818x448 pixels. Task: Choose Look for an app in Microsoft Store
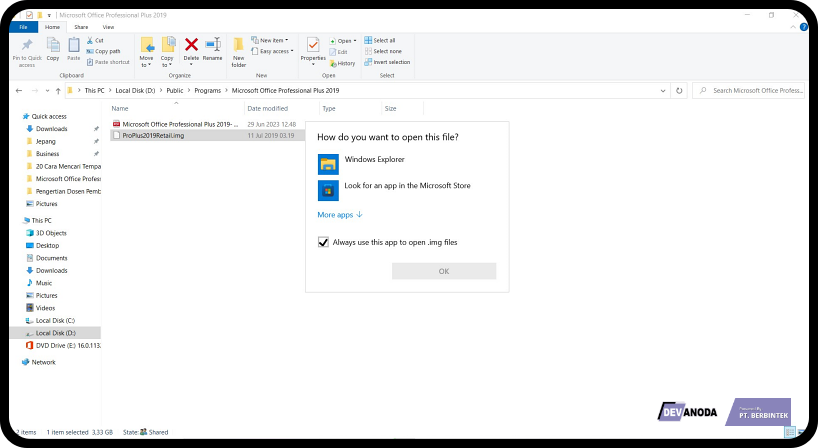(x=407, y=190)
